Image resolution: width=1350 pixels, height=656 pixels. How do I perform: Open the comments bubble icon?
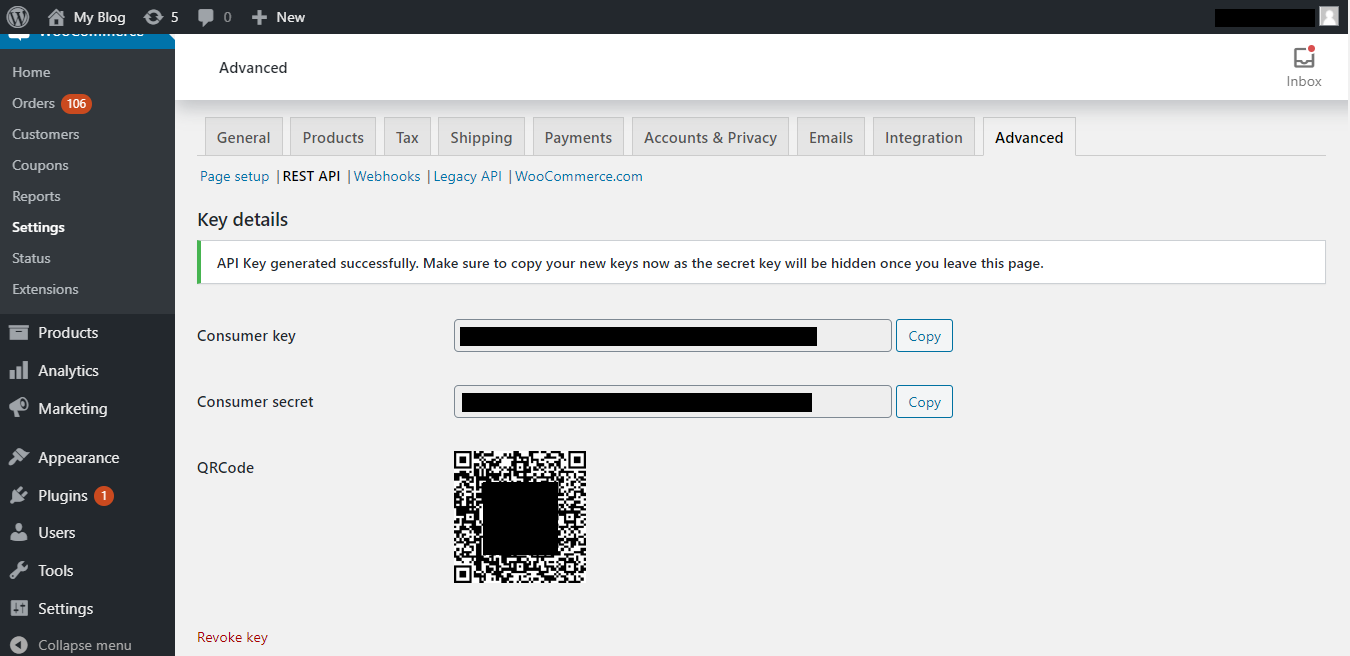206,17
